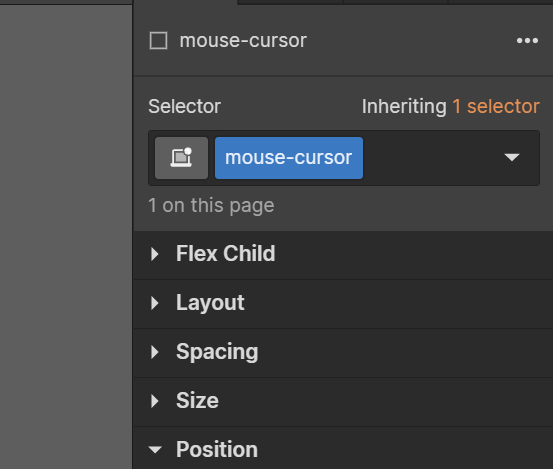Expand the Spacing section title
Viewport: 553px width, 469px height.
coord(217,352)
